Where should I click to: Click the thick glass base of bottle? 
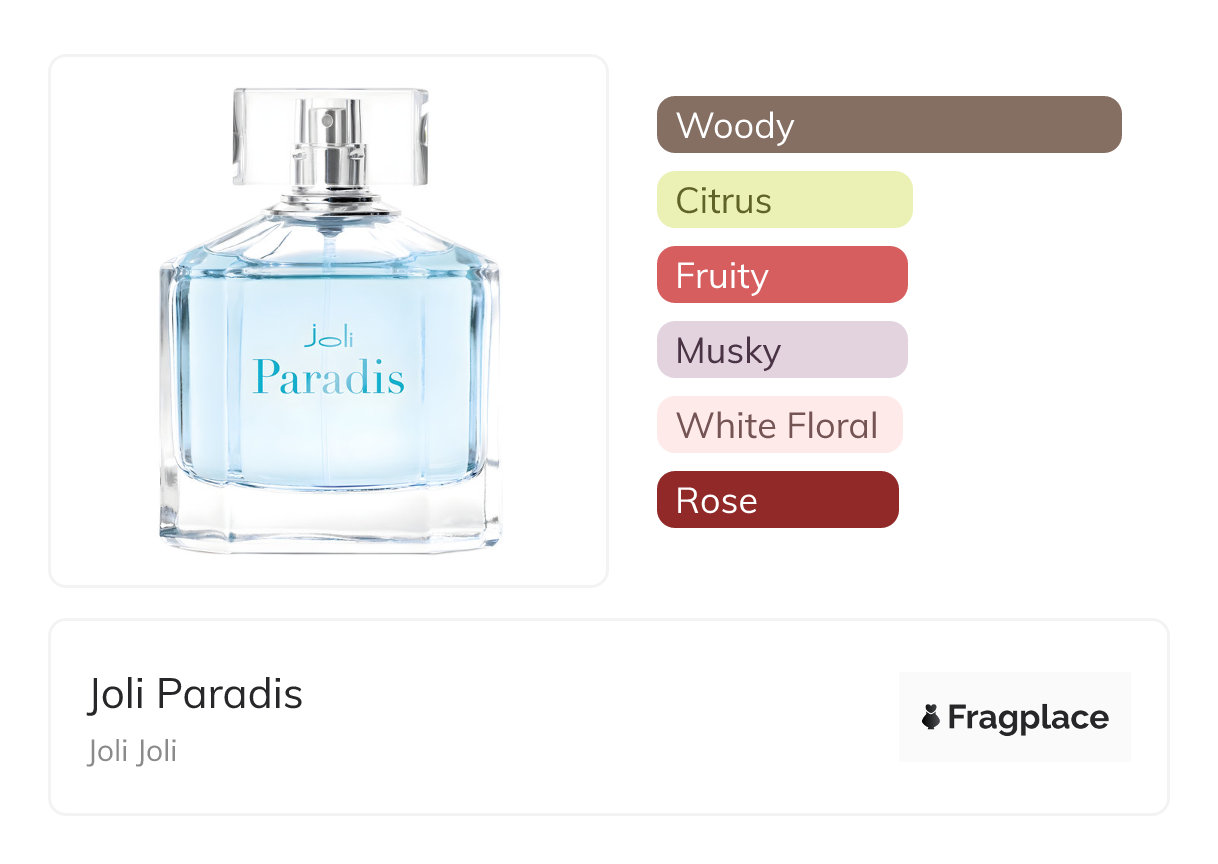point(329,515)
